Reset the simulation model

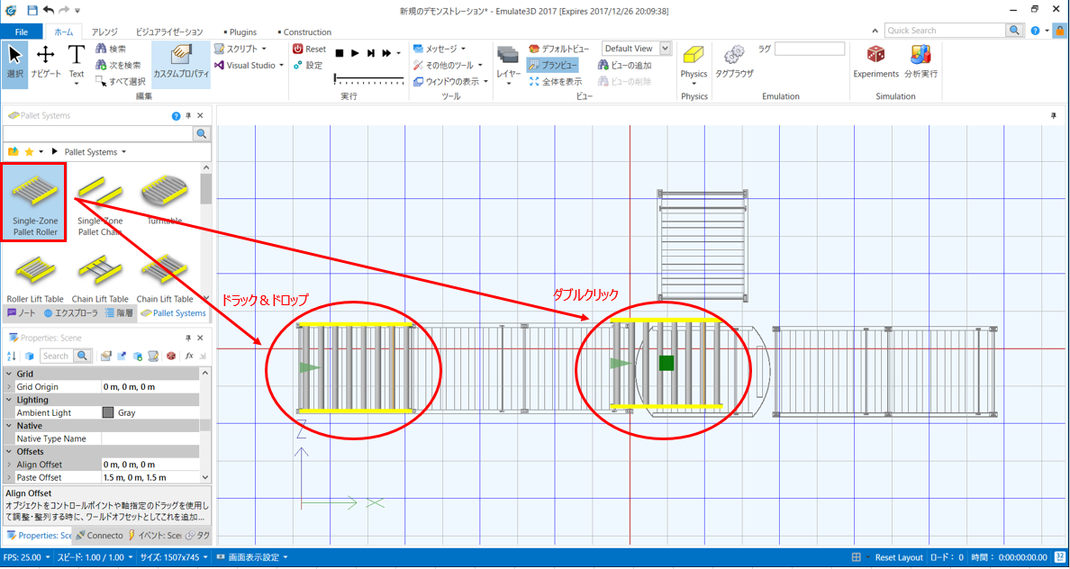[x=309, y=49]
